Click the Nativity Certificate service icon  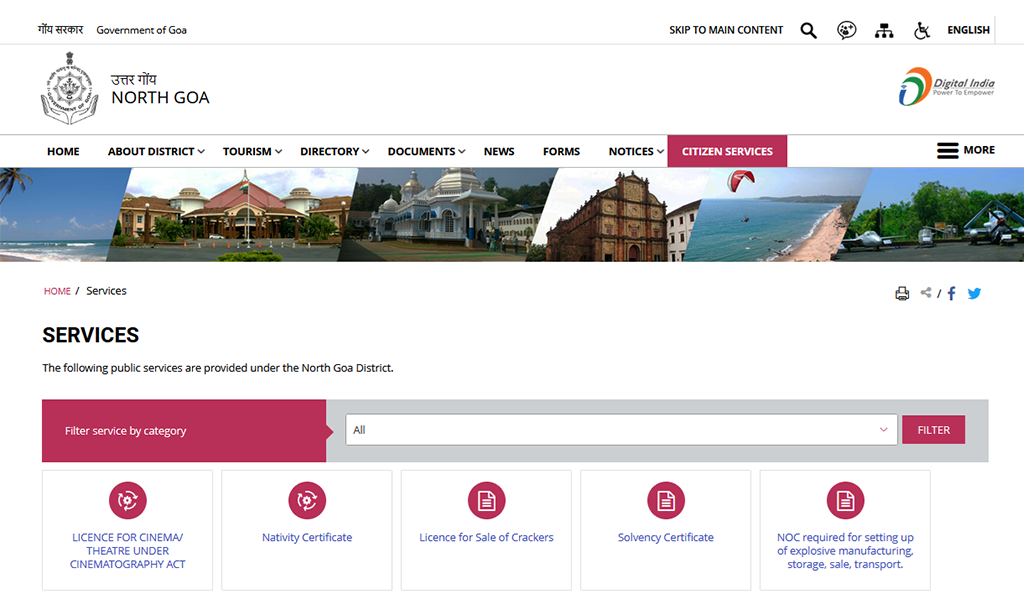point(306,500)
